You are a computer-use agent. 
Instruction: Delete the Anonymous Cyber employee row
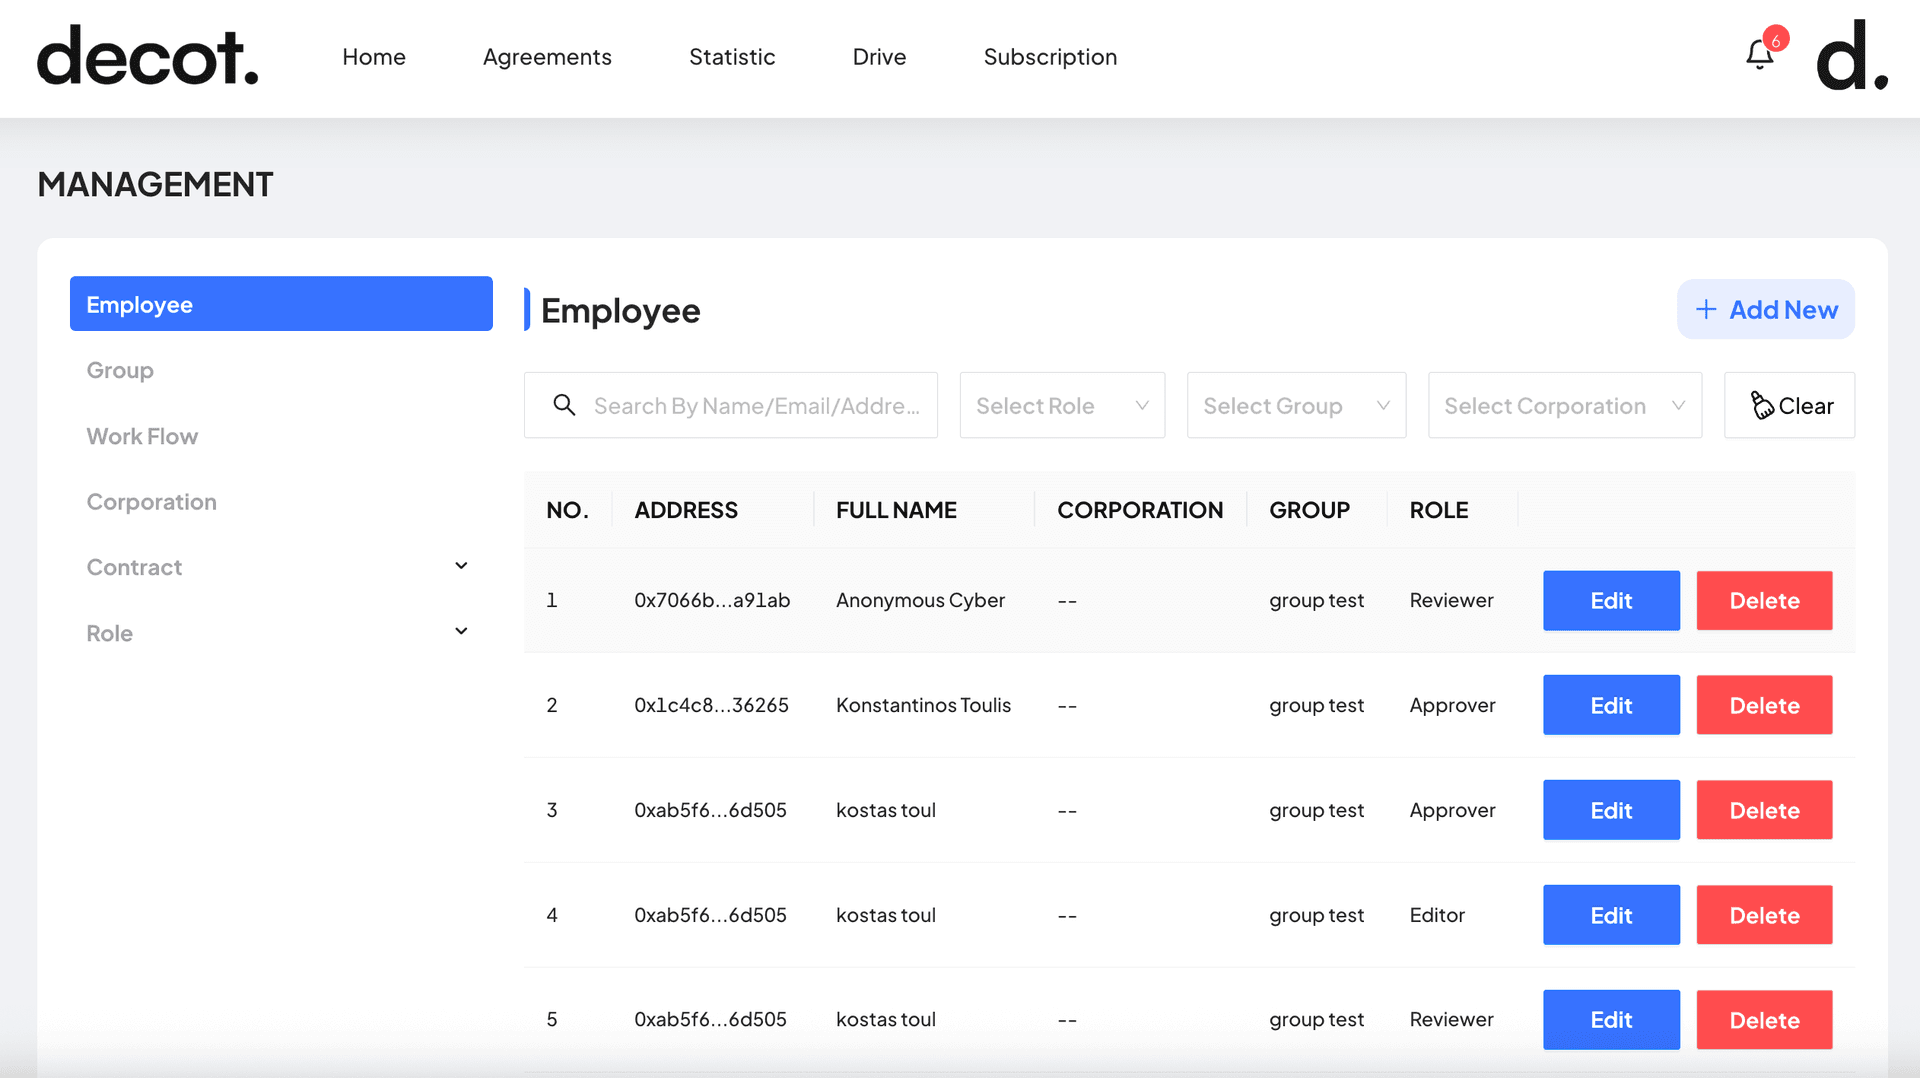[x=1764, y=600]
